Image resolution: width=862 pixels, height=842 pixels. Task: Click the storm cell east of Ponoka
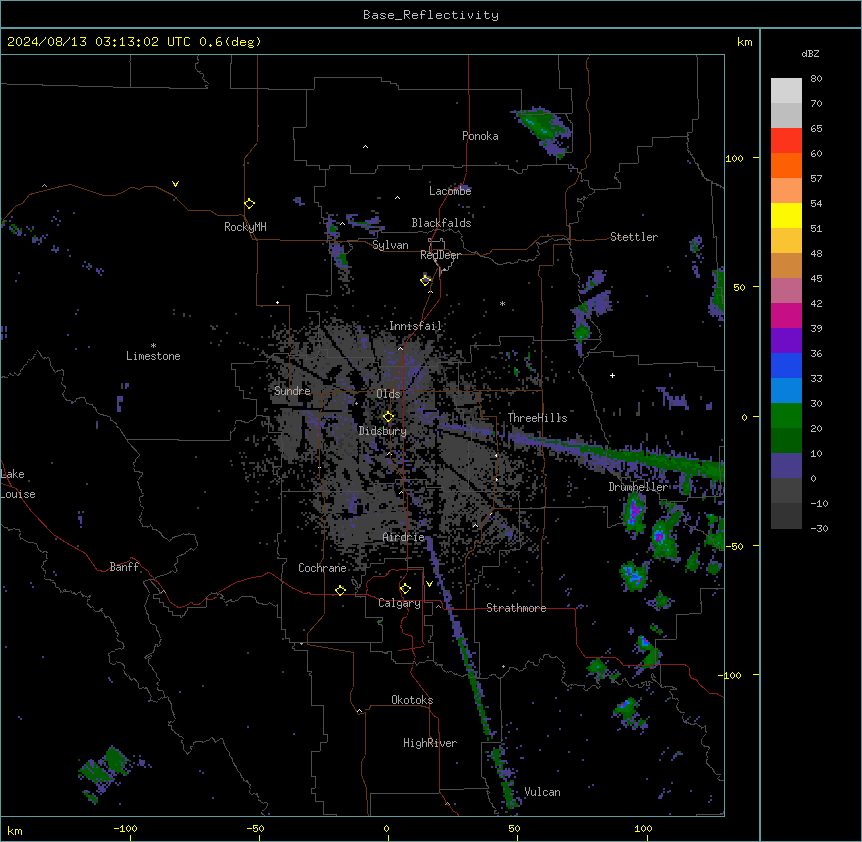(x=544, y=131)
